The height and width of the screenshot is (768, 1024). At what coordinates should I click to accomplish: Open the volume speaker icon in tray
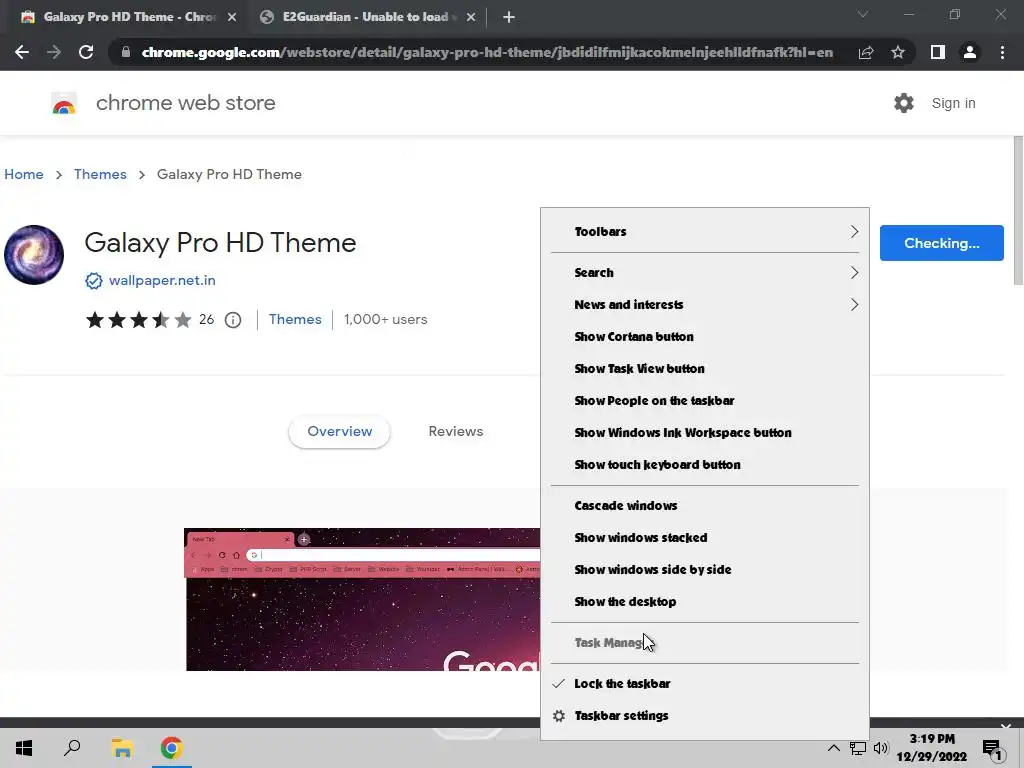click(x=881, y=748)
